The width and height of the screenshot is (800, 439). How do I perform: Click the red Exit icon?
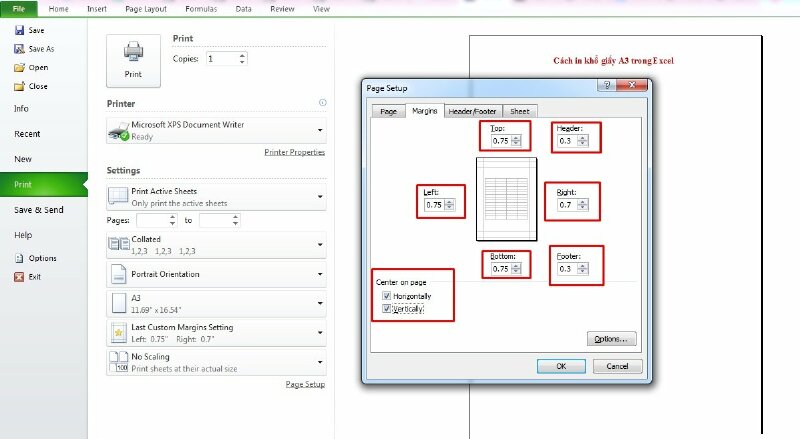pyautogui.click(x=19, y=277)
